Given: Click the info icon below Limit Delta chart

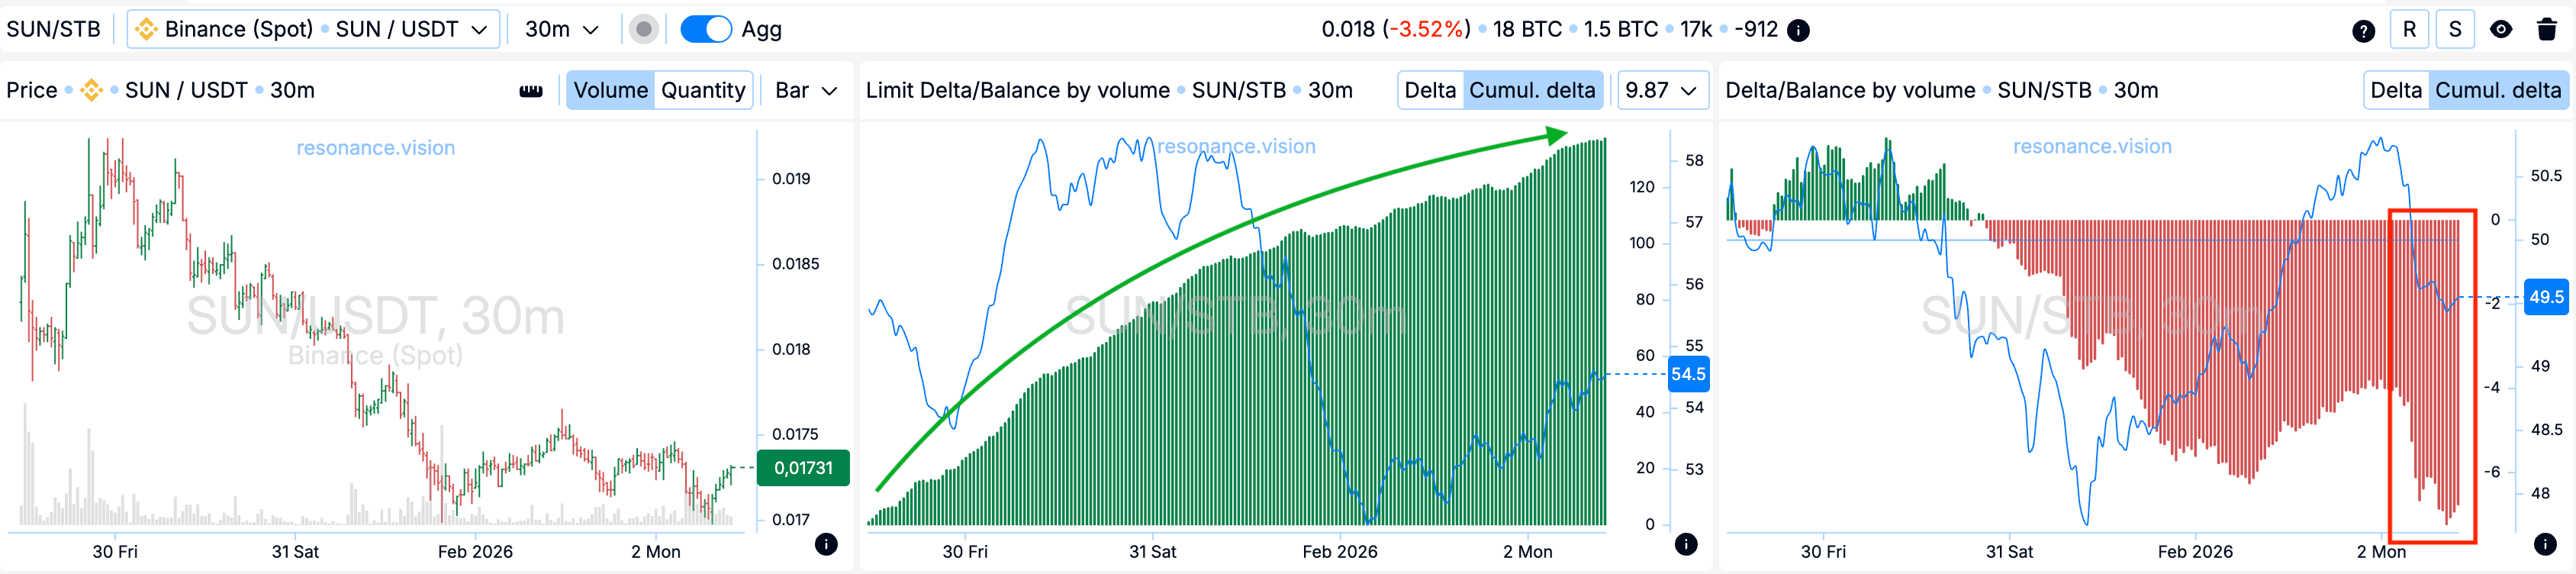Looking at the screenshot, I should click(1686, 544).
